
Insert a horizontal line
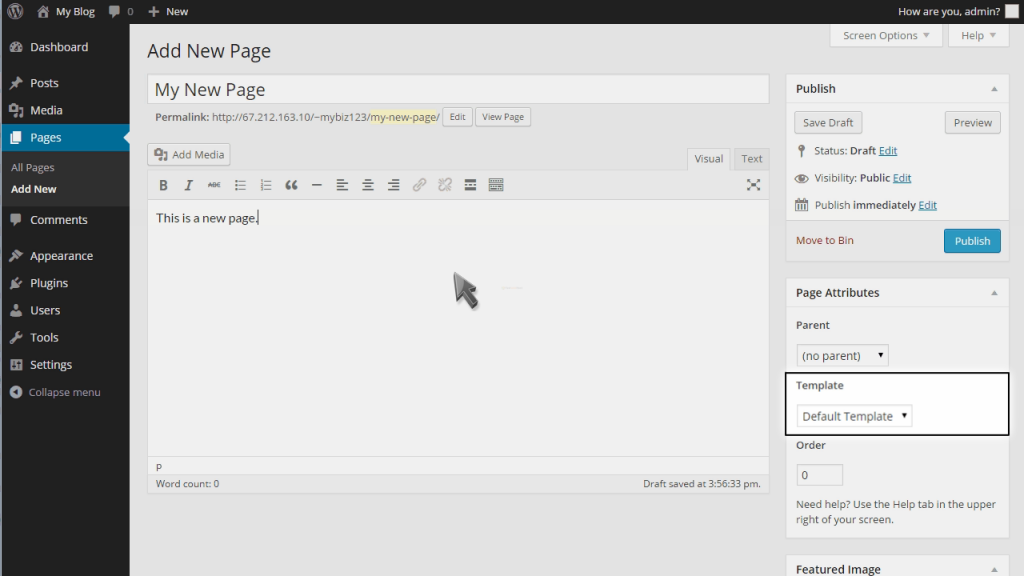click(316, 184)
